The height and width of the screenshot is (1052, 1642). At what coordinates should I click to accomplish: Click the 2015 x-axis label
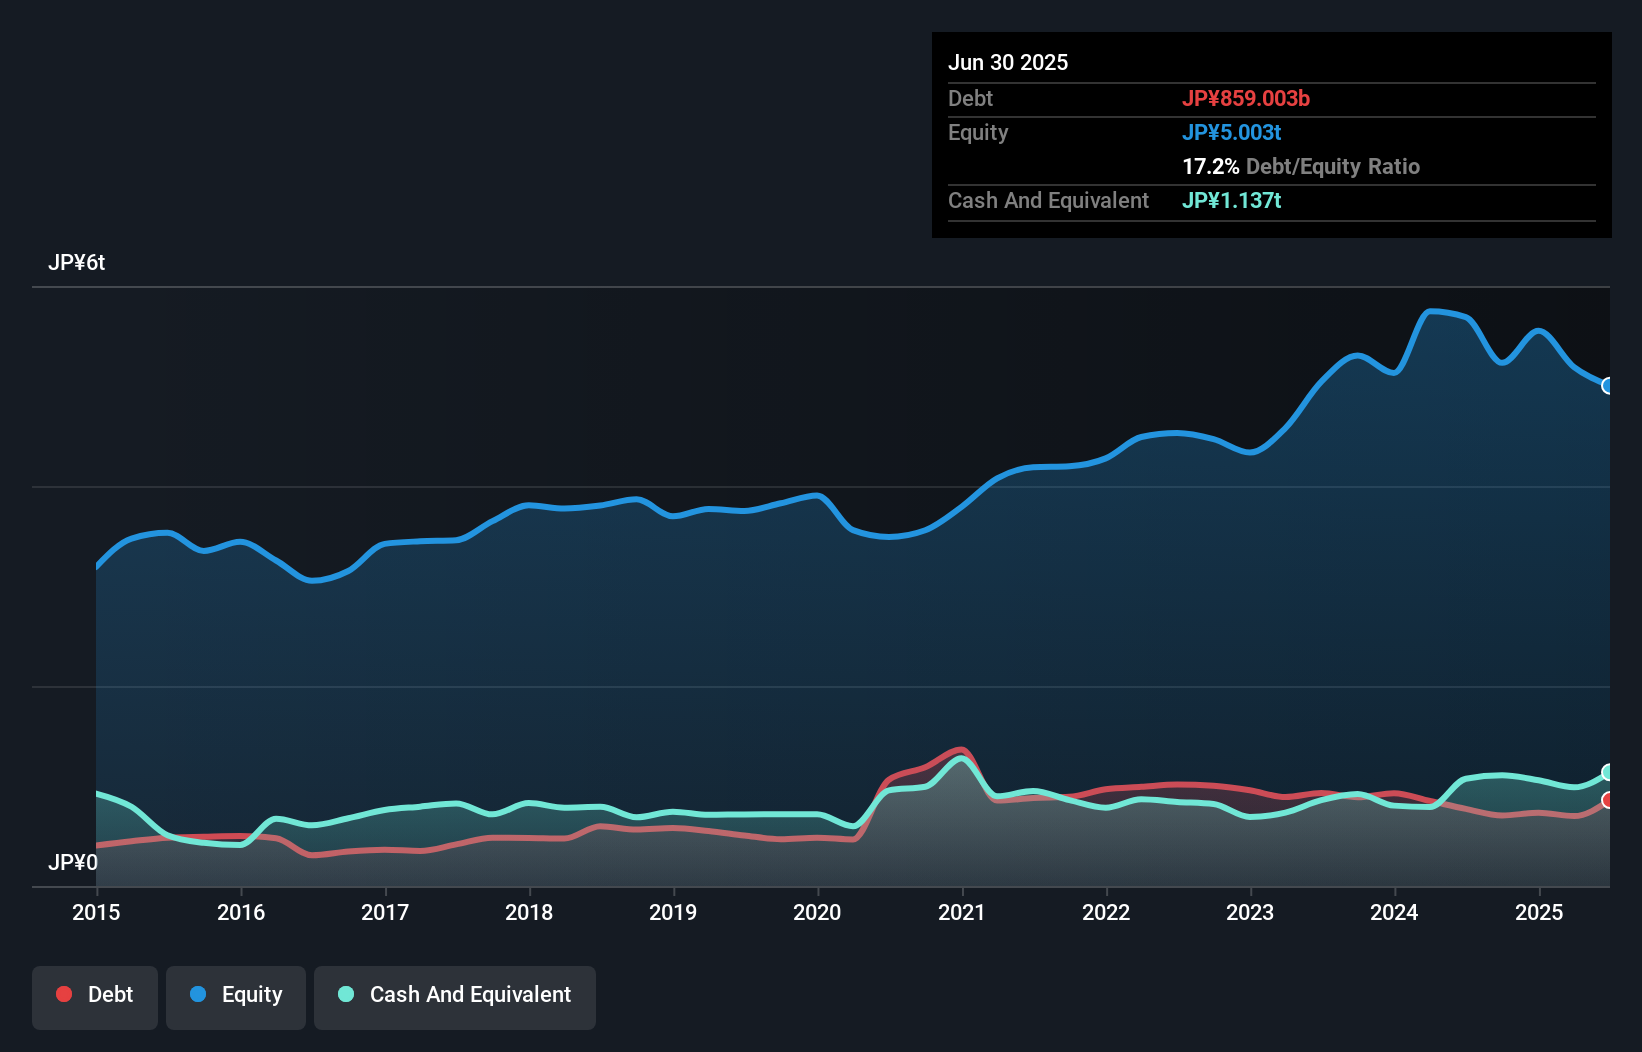coord(96,912)
